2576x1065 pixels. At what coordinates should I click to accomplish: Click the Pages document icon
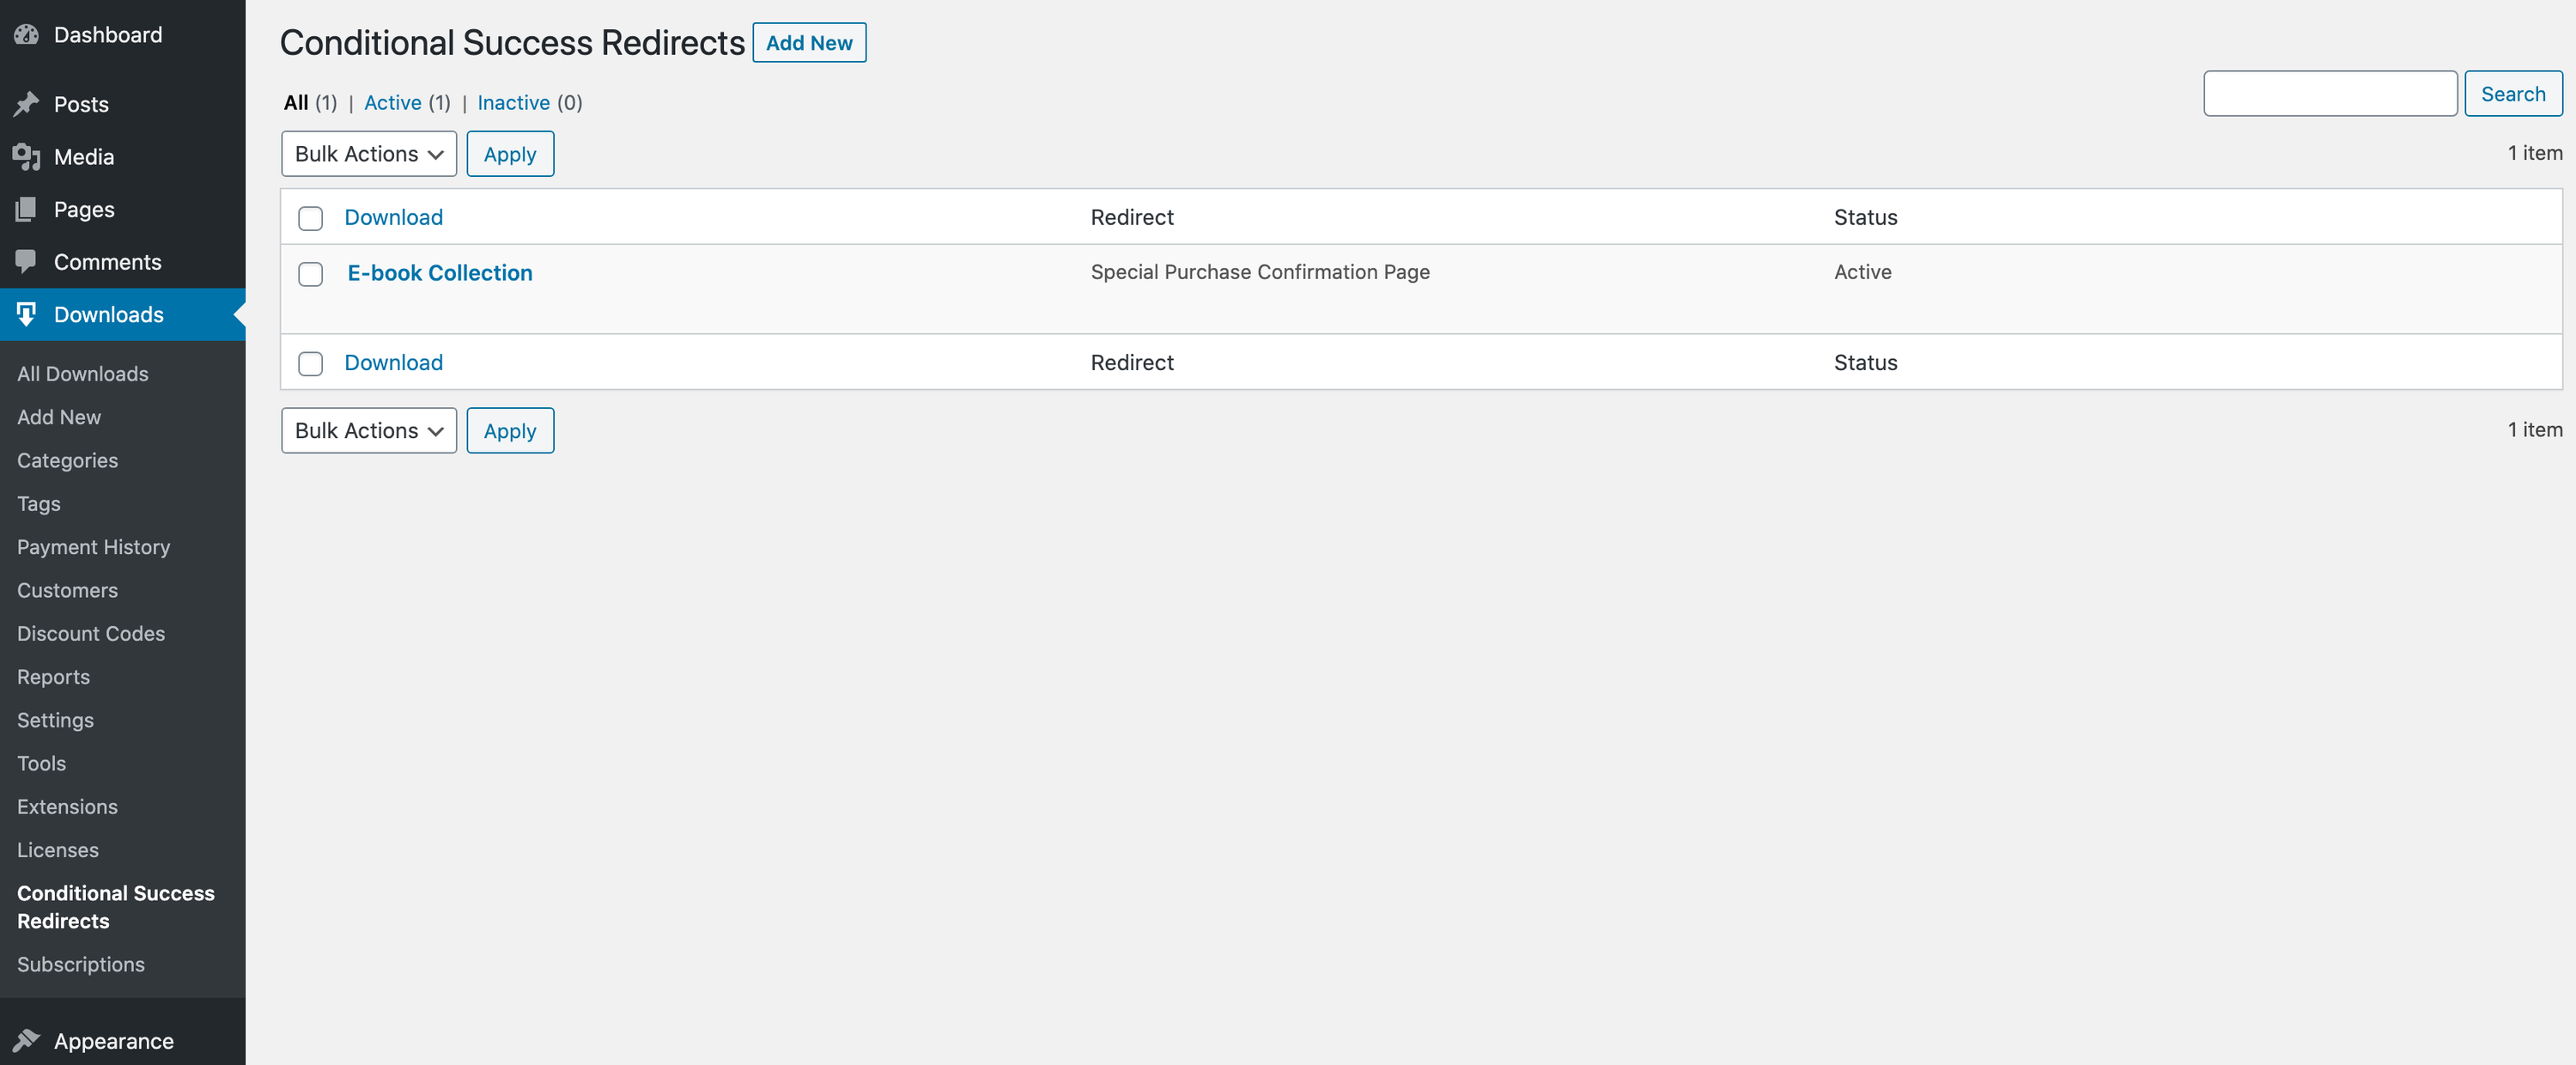coord(27,209)
